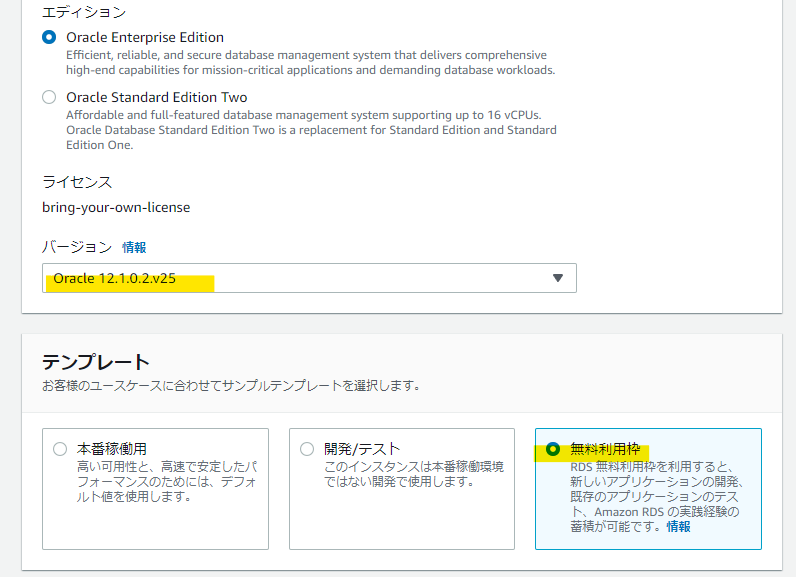This screenshot has width=796, height=577.
Task: Click the version dropdown arrow
Action: pos(558,278)
